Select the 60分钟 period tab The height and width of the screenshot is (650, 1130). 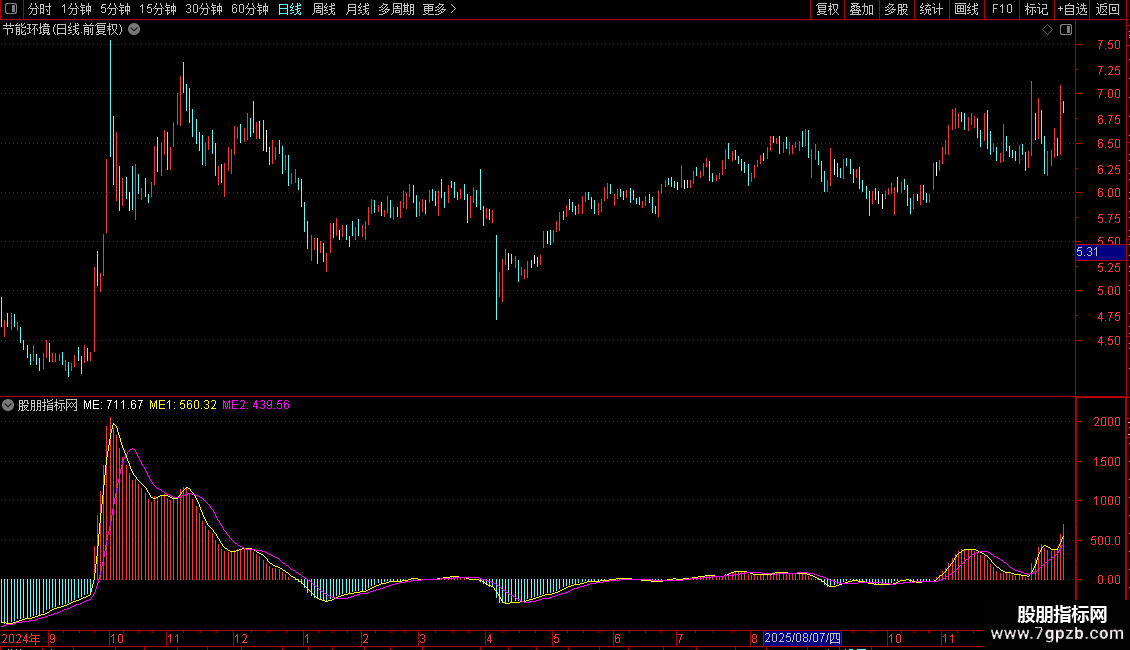tap(250, 9)
